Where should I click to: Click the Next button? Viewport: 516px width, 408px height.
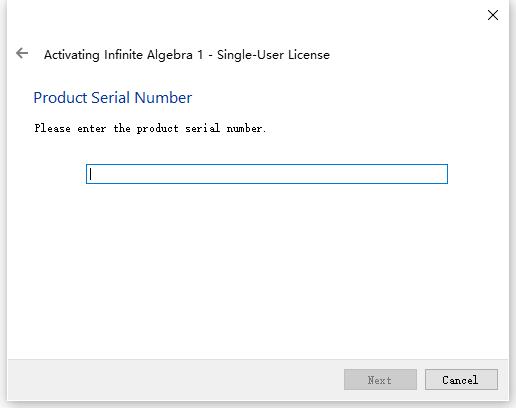[x=380, y=379]
